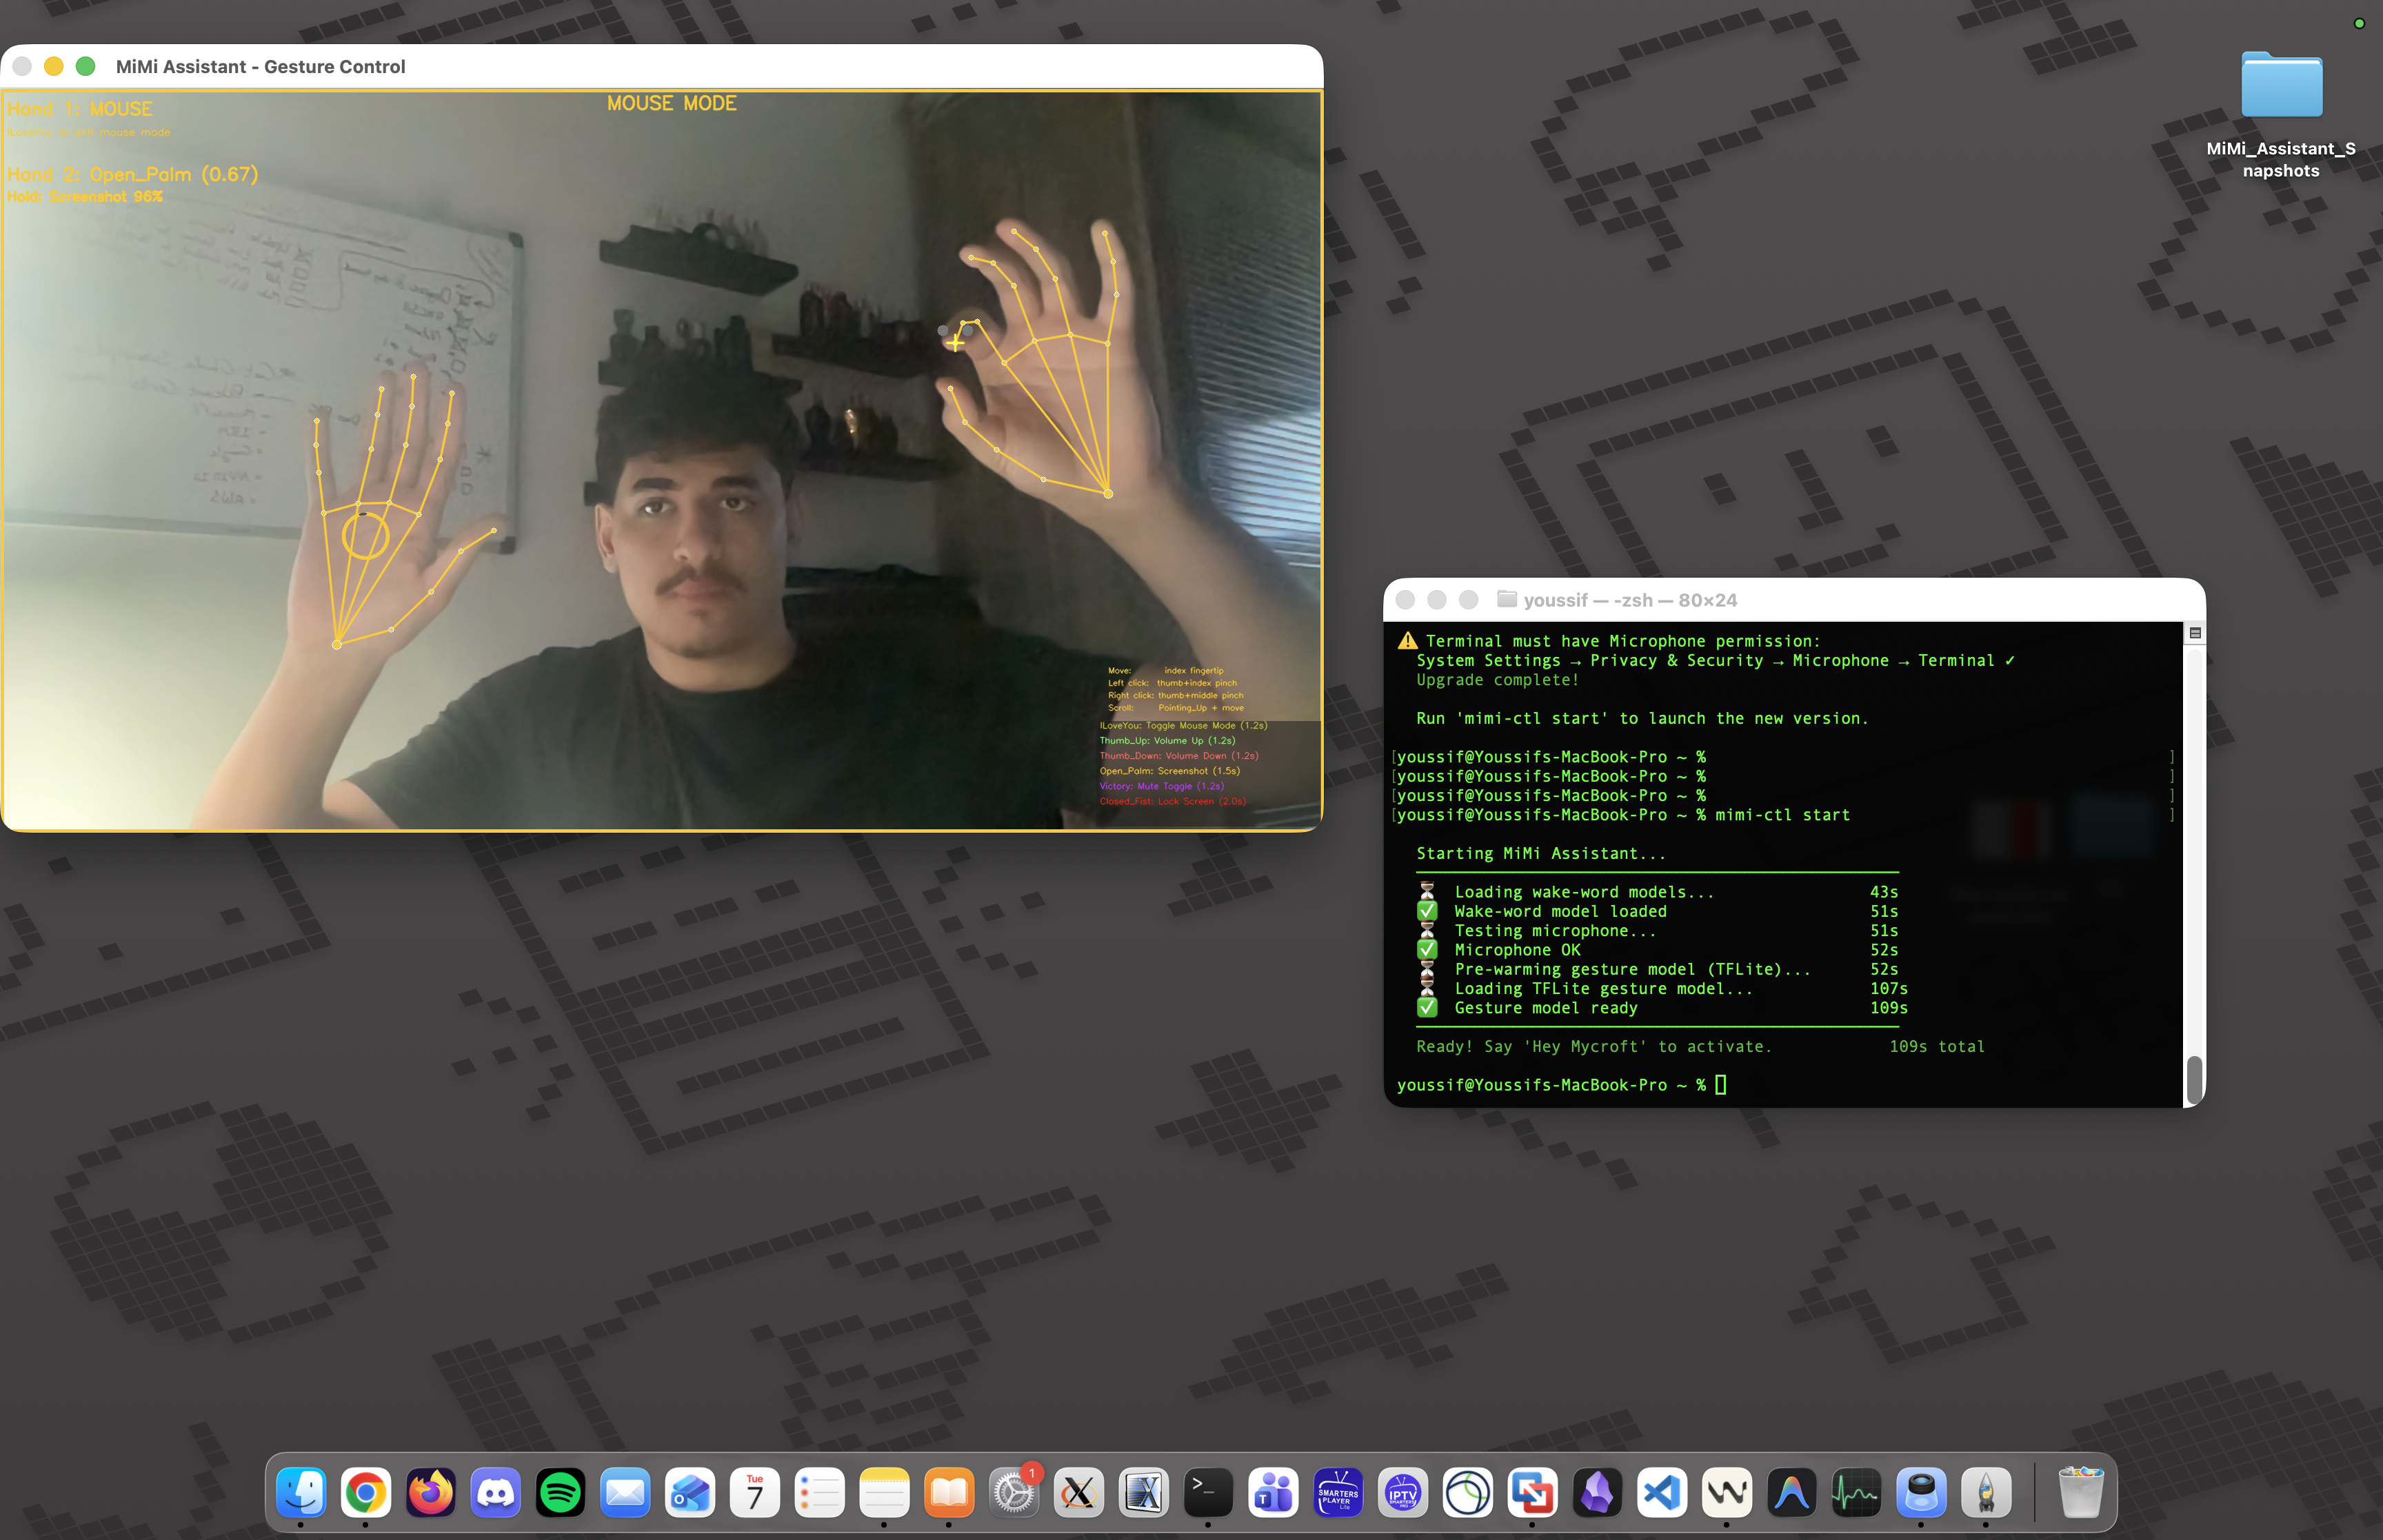Open Calendar from the dock
The height and width of the screenshot is (1540, 2383).
[754, 1493]
